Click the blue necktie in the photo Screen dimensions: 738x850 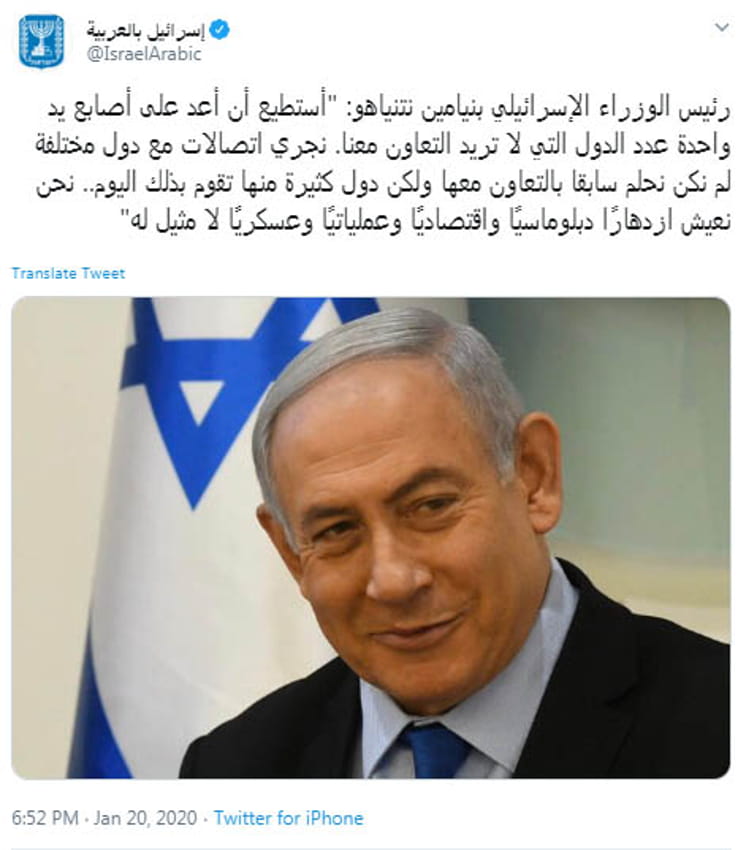[433, 751]
